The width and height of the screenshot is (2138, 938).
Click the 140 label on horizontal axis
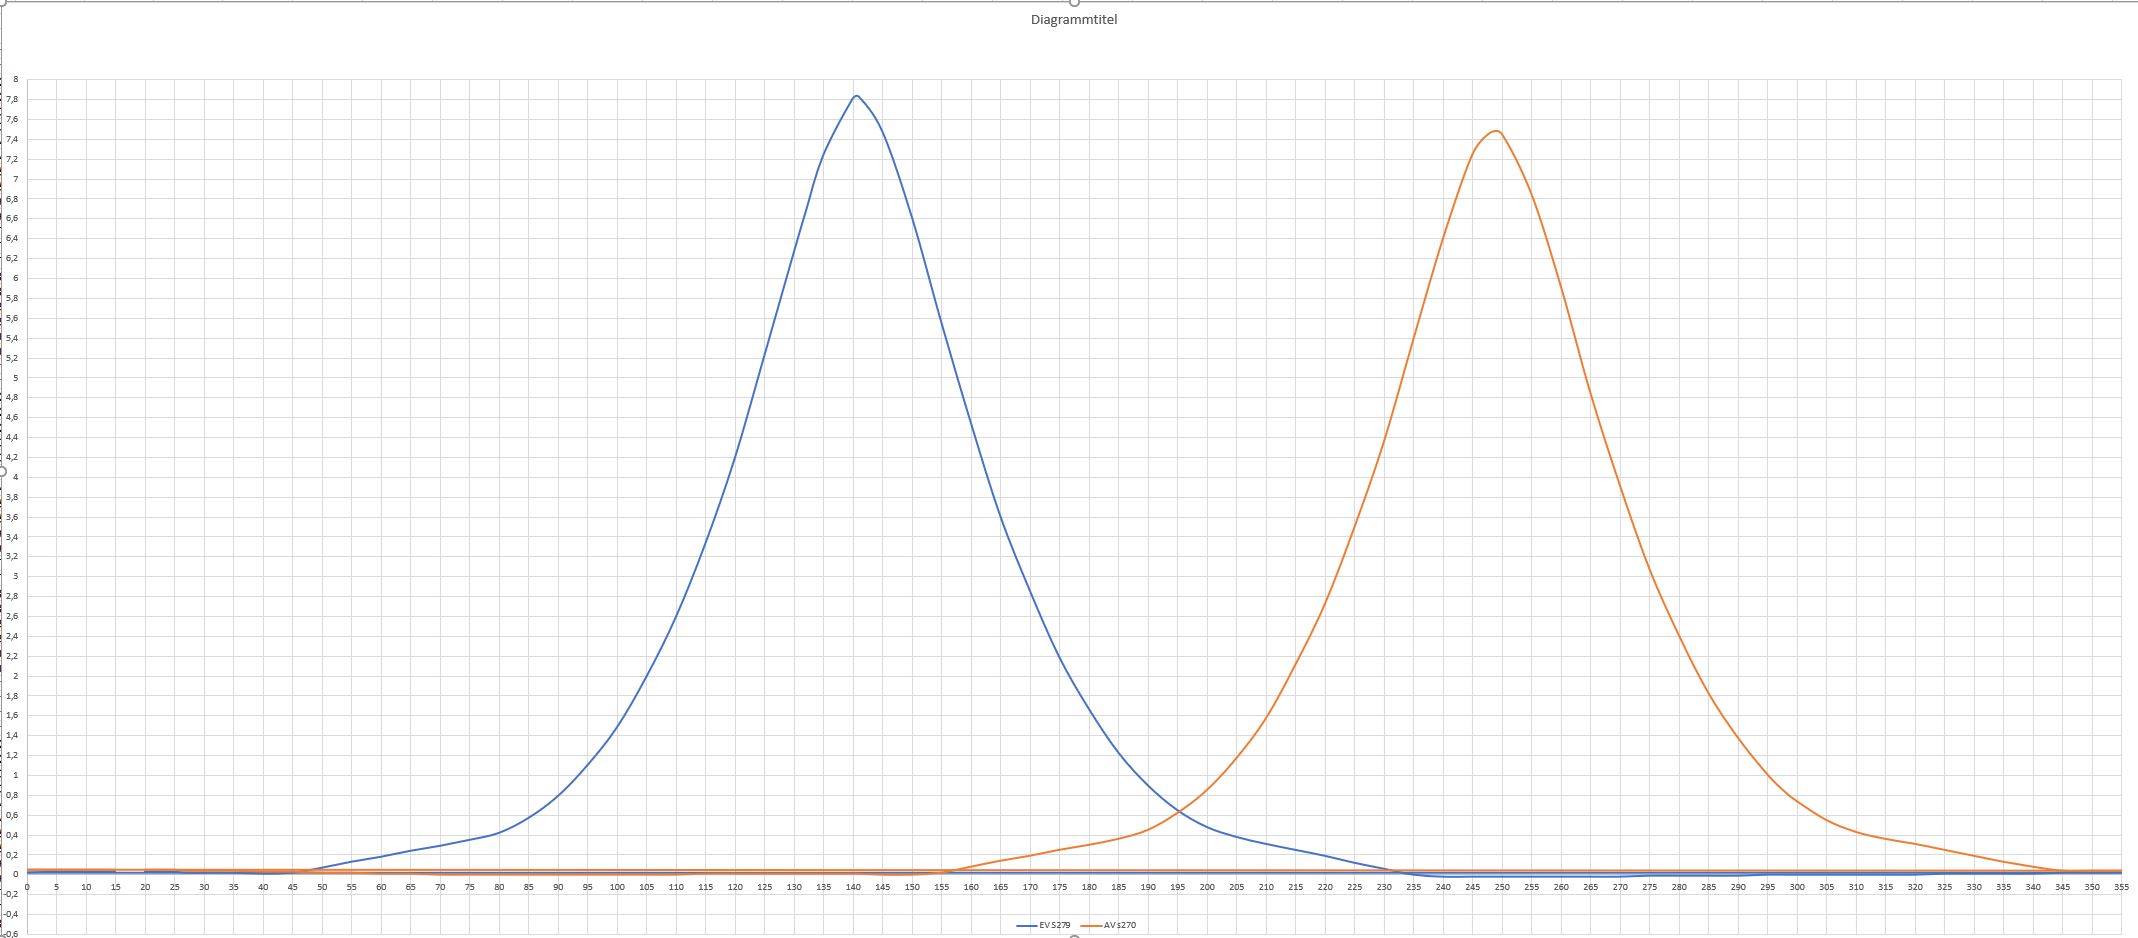(x=853, y=887)
